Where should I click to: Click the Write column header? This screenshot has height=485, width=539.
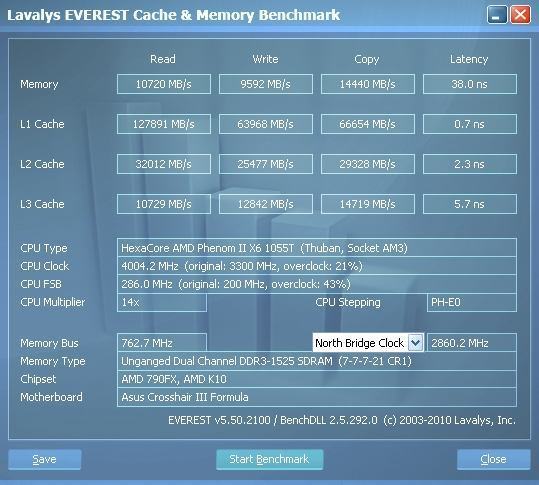coord(265,59)
